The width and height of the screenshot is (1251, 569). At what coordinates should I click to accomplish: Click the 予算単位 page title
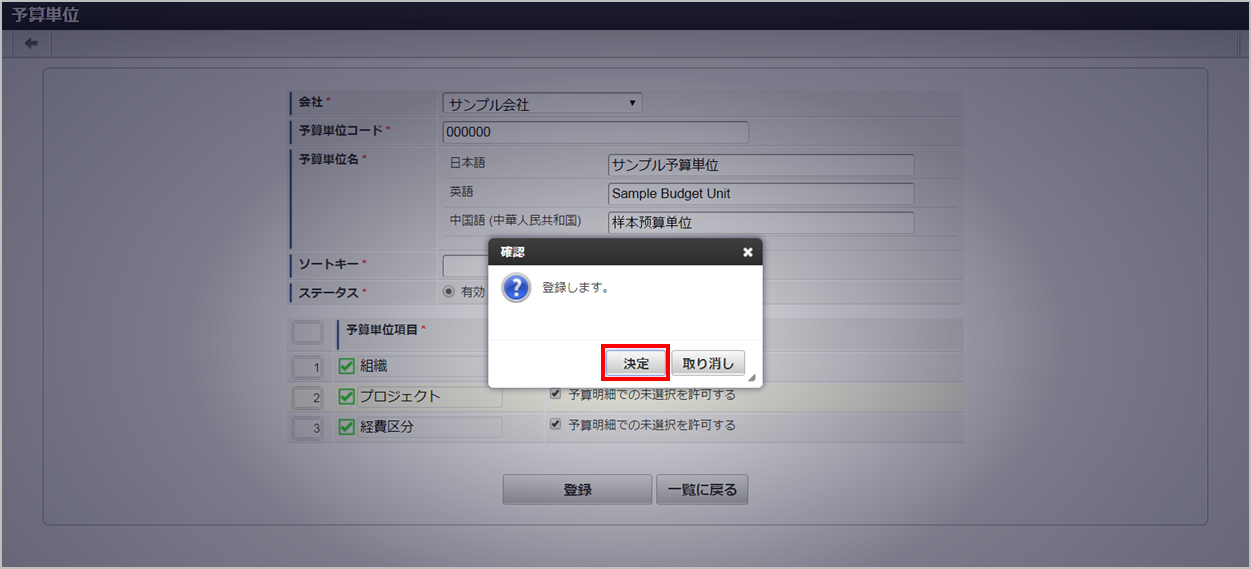click(x=45, y=14)
